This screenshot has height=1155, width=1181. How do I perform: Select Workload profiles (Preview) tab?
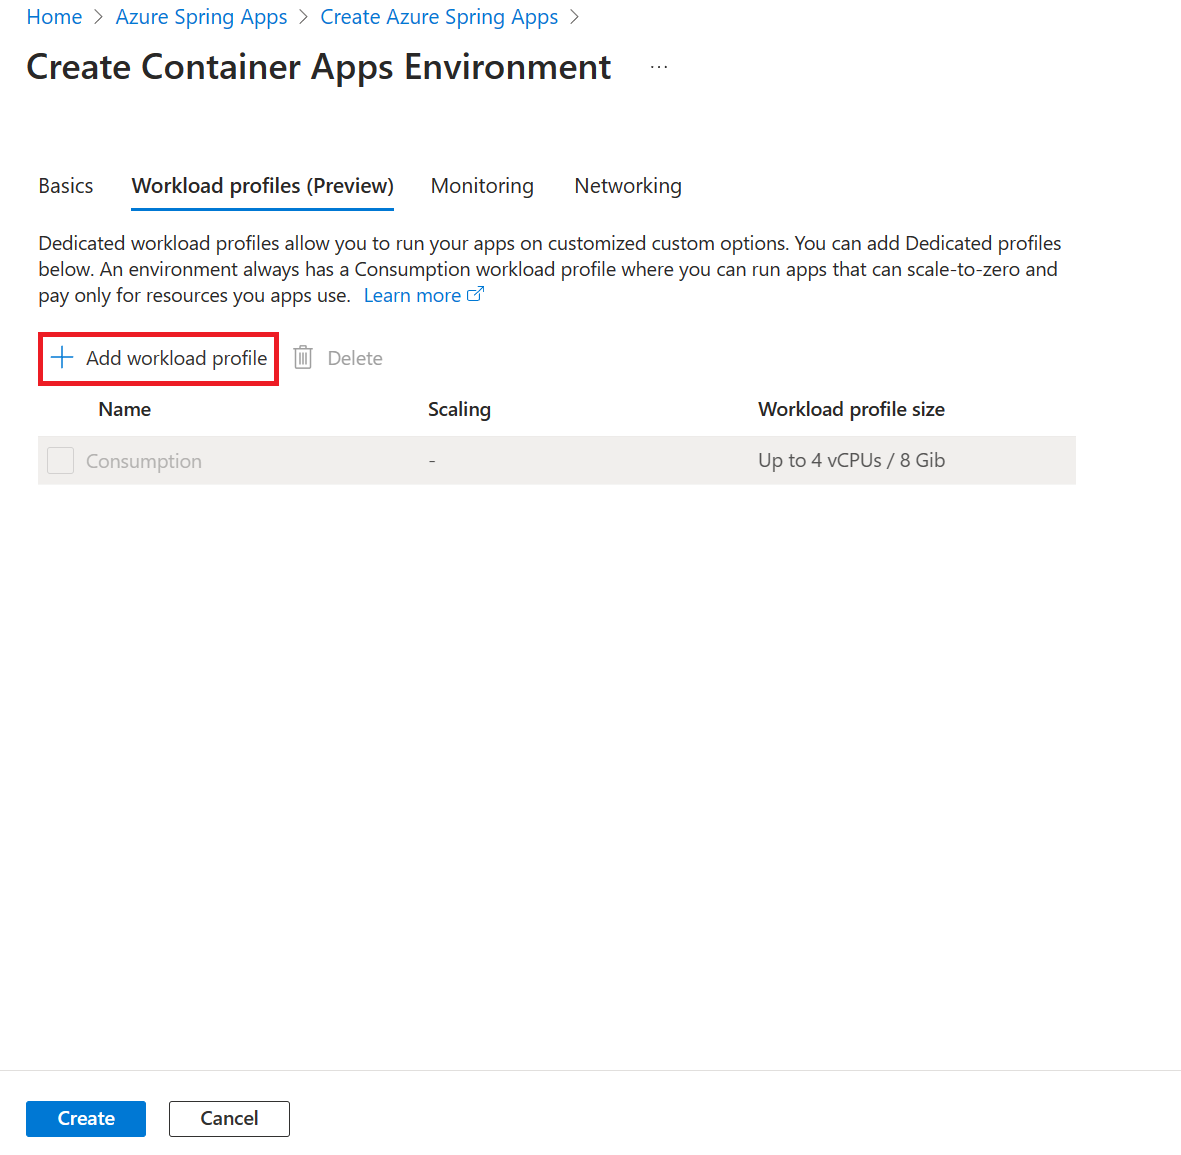[262, 186]
